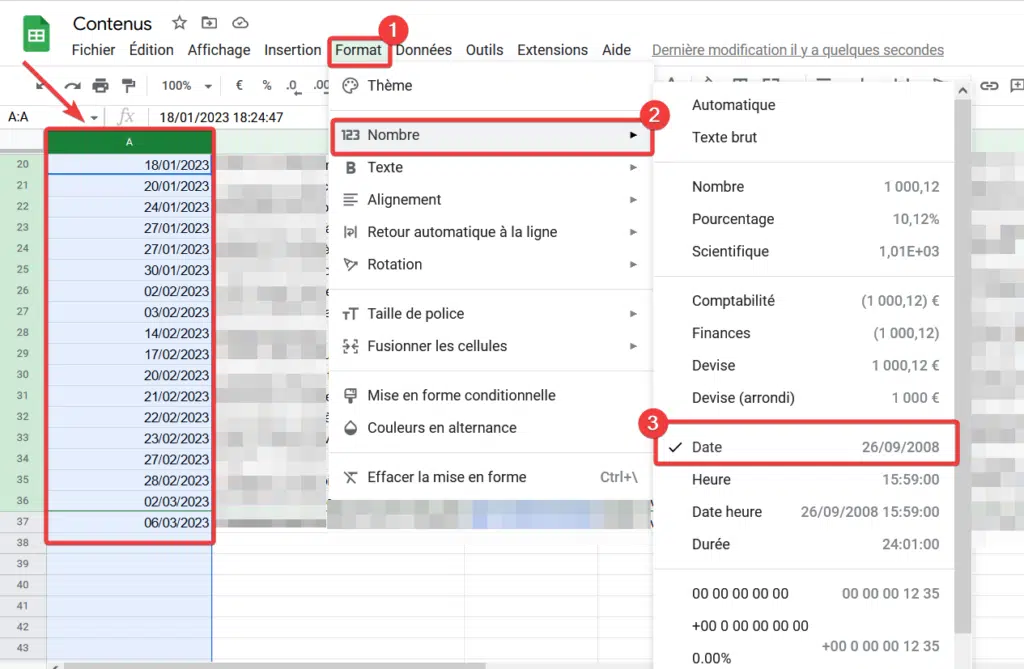Select the Texte brut format

pyautogui.click(x=724, y=137)
